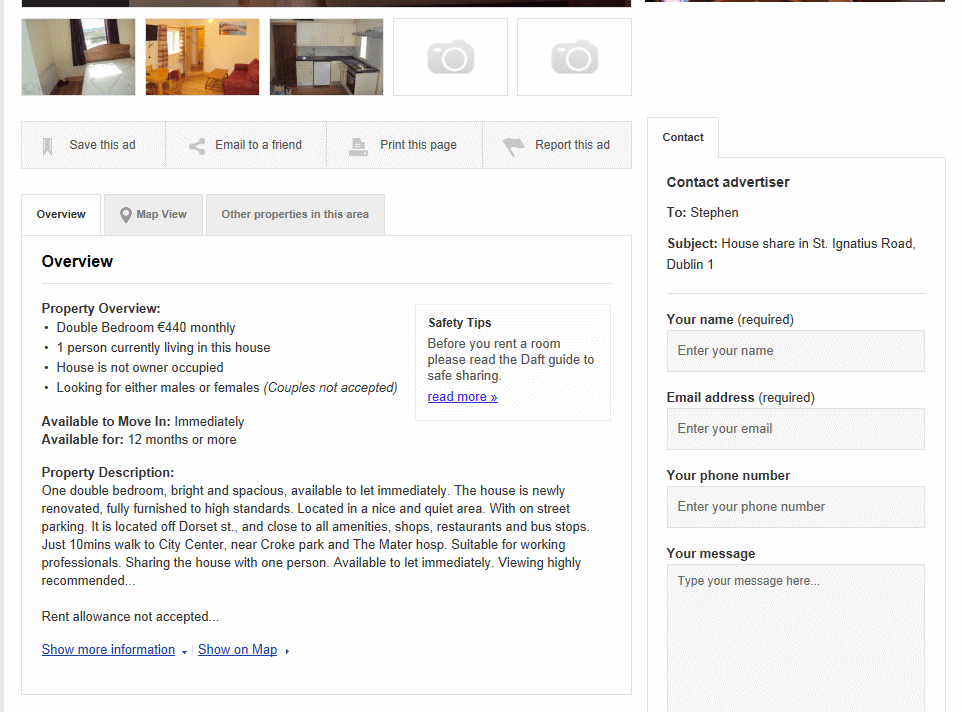
Task: Open the bedroom photo thumbnail
Action: (x=79, y=57)
